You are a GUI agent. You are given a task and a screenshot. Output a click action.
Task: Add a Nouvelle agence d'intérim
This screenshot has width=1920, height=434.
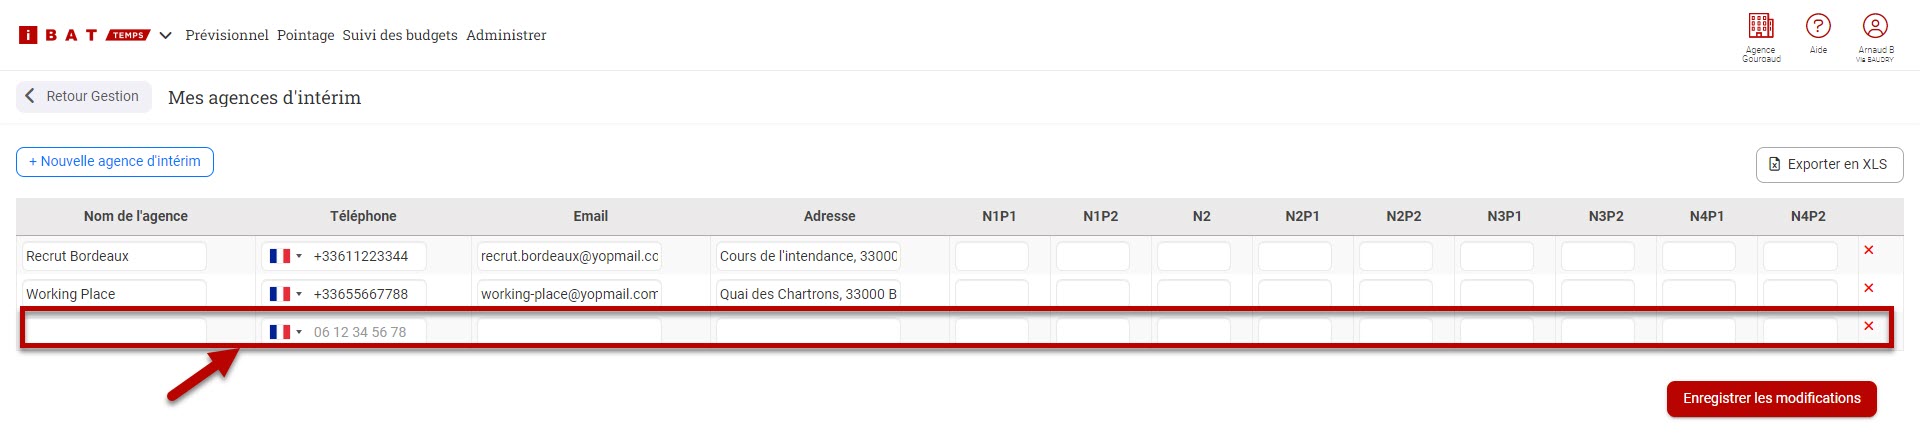(x=115, y=162)
